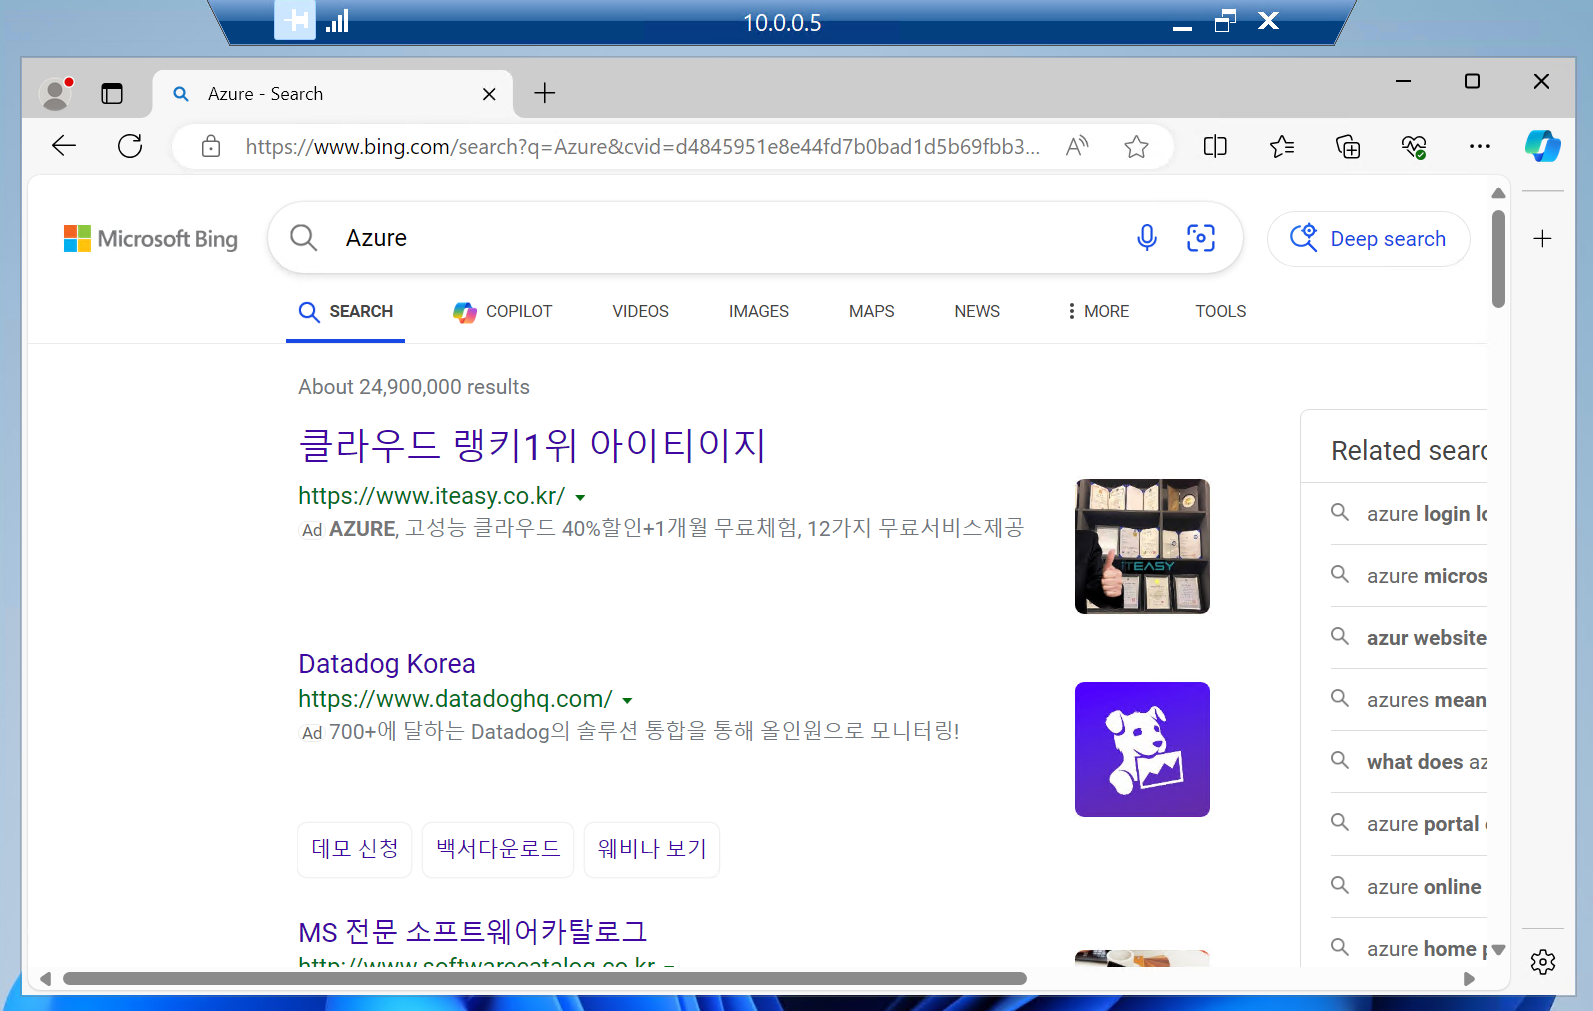Open sidebar settings gear icon
The height and width of the screenshot is (1011, 1593).
coord(1543,962)
